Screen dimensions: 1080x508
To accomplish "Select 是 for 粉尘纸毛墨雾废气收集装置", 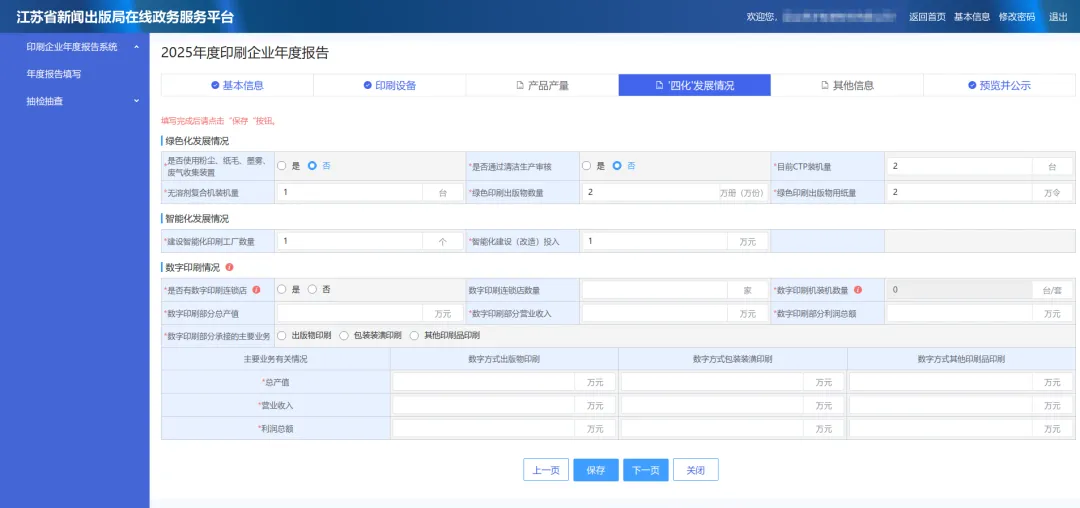I will coord(282,165).
